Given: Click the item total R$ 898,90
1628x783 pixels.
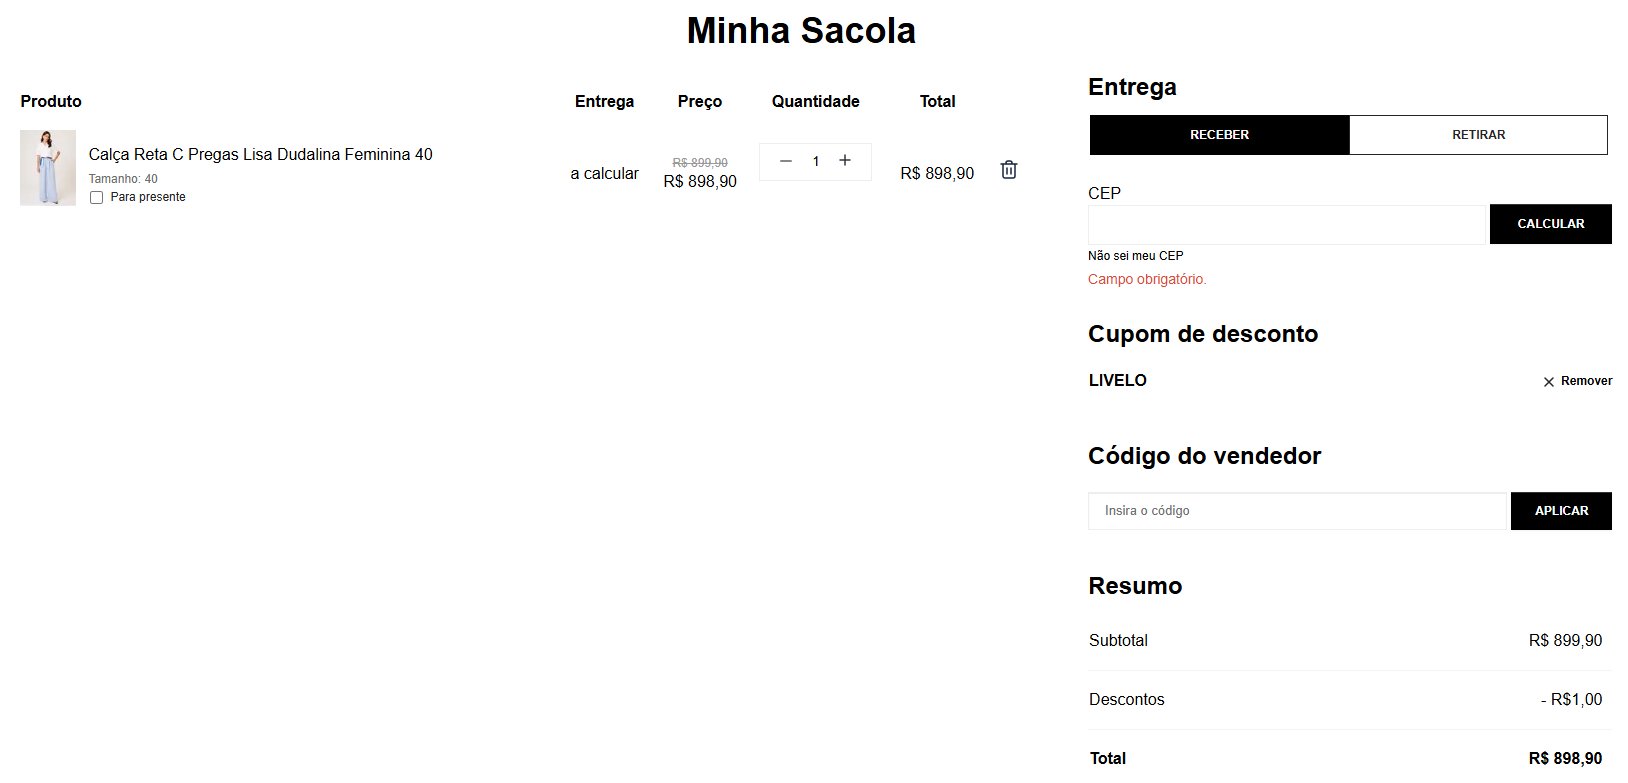Looking at the screenshot, I should pos(937,174).
